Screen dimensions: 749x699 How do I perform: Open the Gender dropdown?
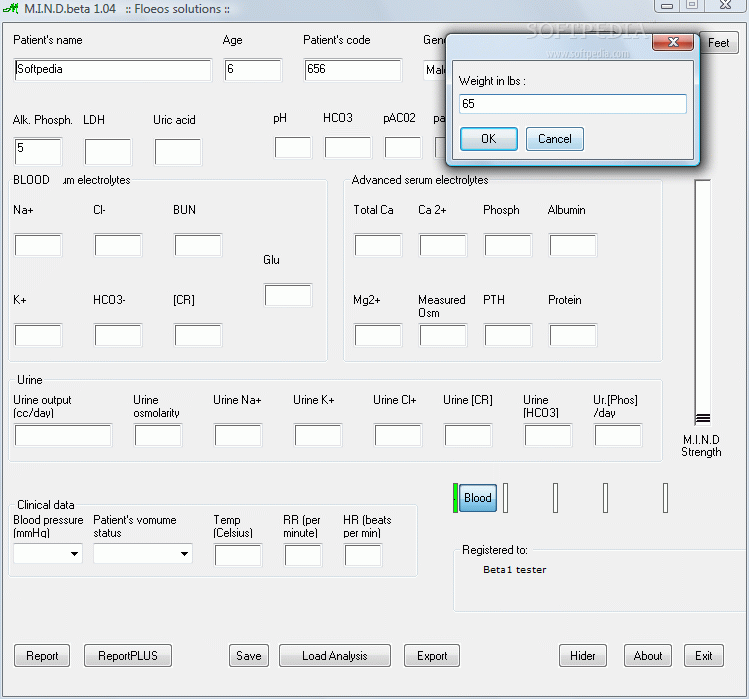[435, 70]
